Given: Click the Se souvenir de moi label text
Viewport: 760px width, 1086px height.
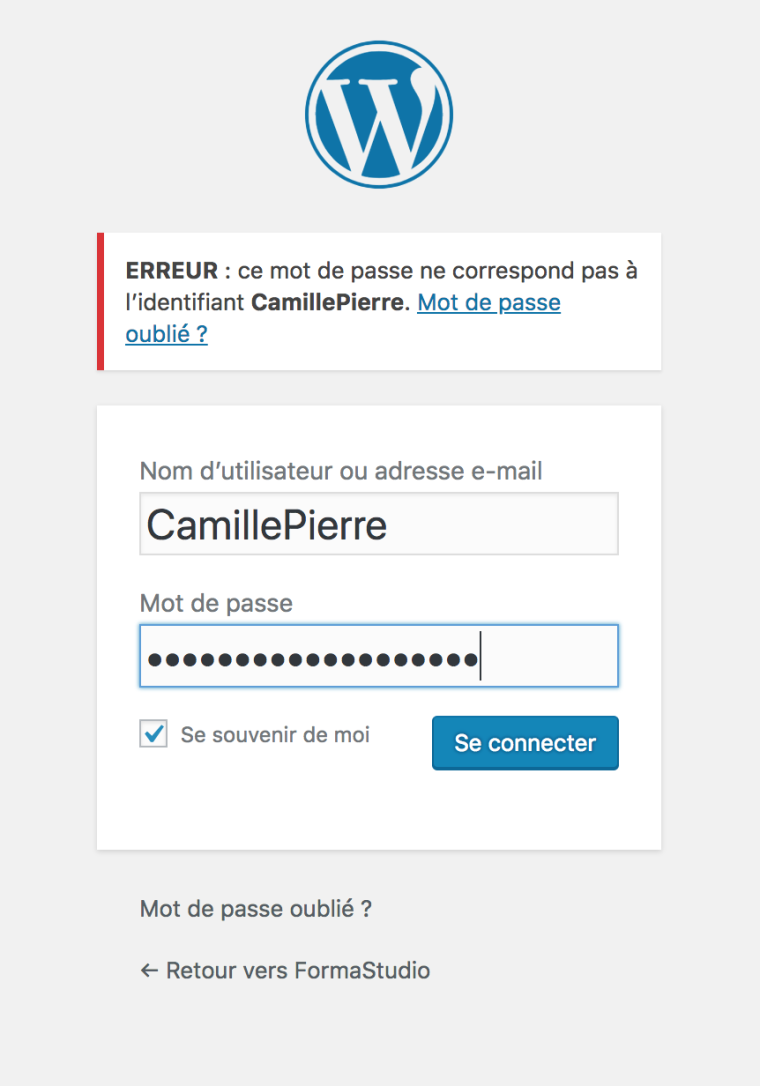Looking at the screenshot, I should 275,735.
